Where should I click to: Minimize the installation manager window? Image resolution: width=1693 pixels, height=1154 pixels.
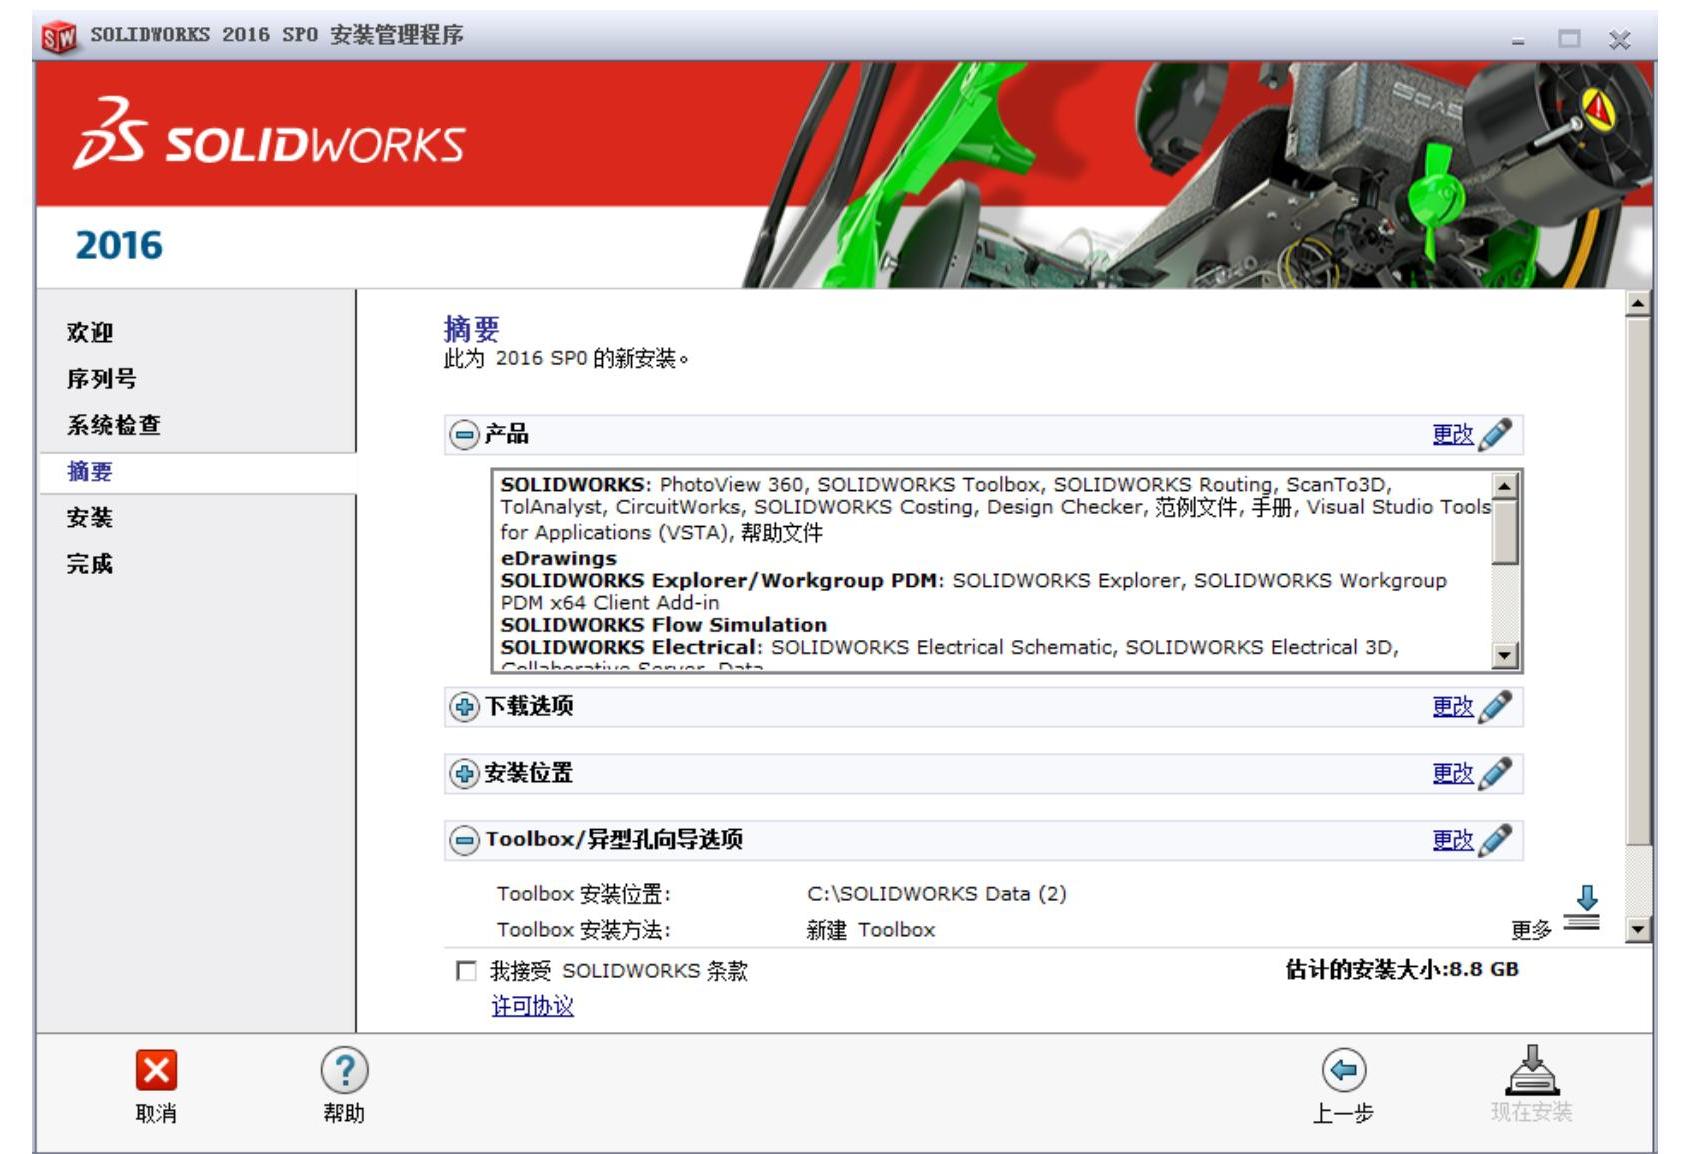coord(1518,40)
